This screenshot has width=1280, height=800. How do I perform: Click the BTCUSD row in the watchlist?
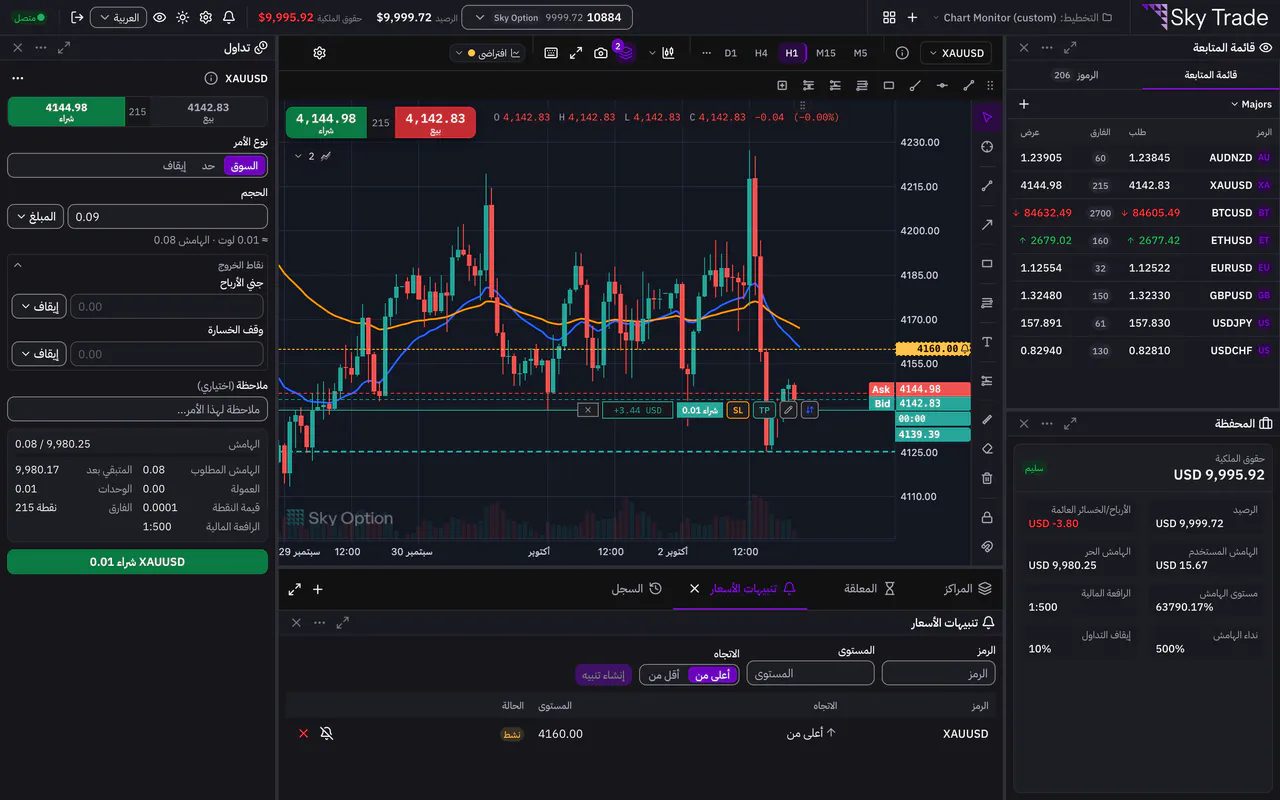coord(1143,213)
